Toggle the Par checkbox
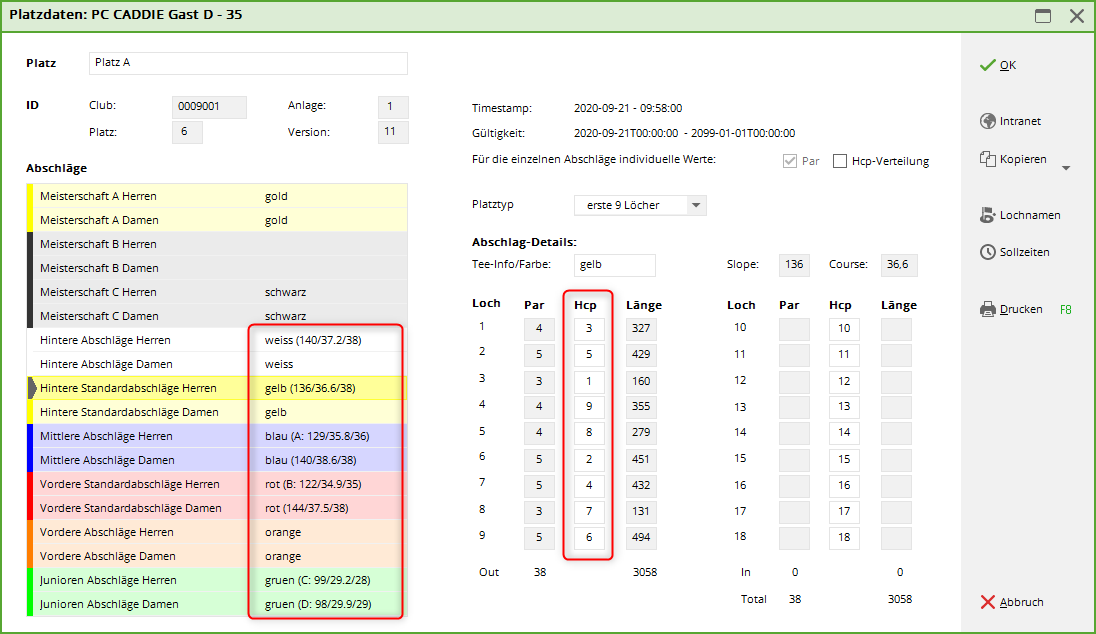1096x634 pixels. coord(789,161)
